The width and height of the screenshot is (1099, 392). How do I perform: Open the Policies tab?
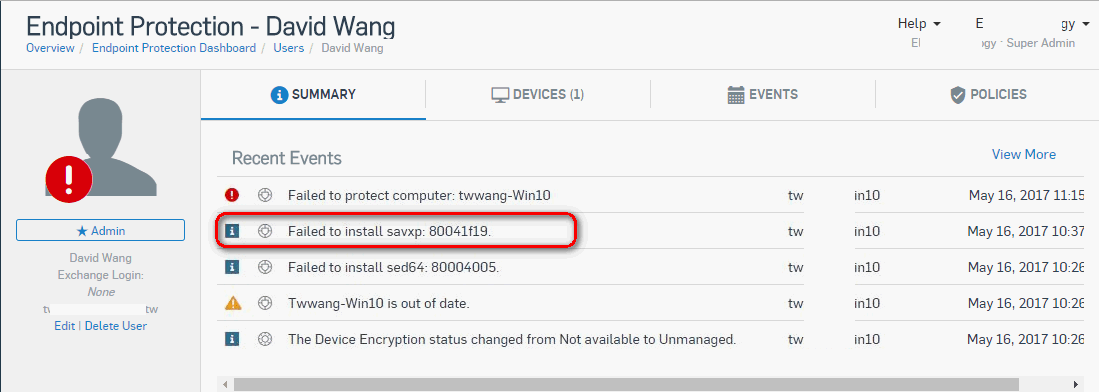[x=988, y=95]
